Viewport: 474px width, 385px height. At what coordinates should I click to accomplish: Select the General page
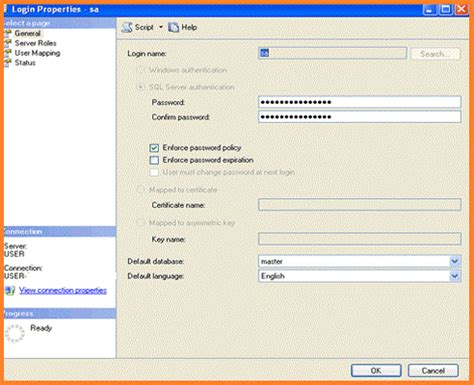[27, 33]
